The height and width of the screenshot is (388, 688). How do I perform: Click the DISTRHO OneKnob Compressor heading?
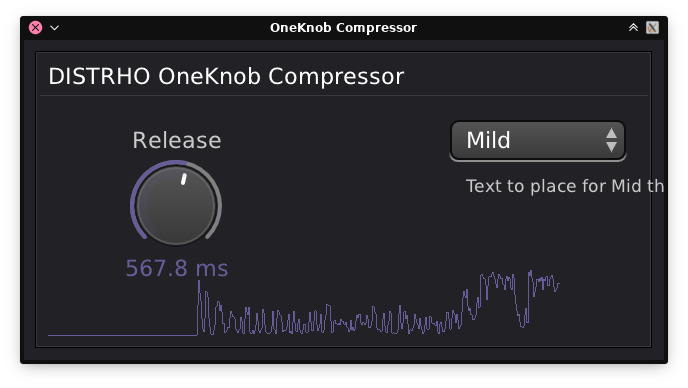(x=226, y=76)
